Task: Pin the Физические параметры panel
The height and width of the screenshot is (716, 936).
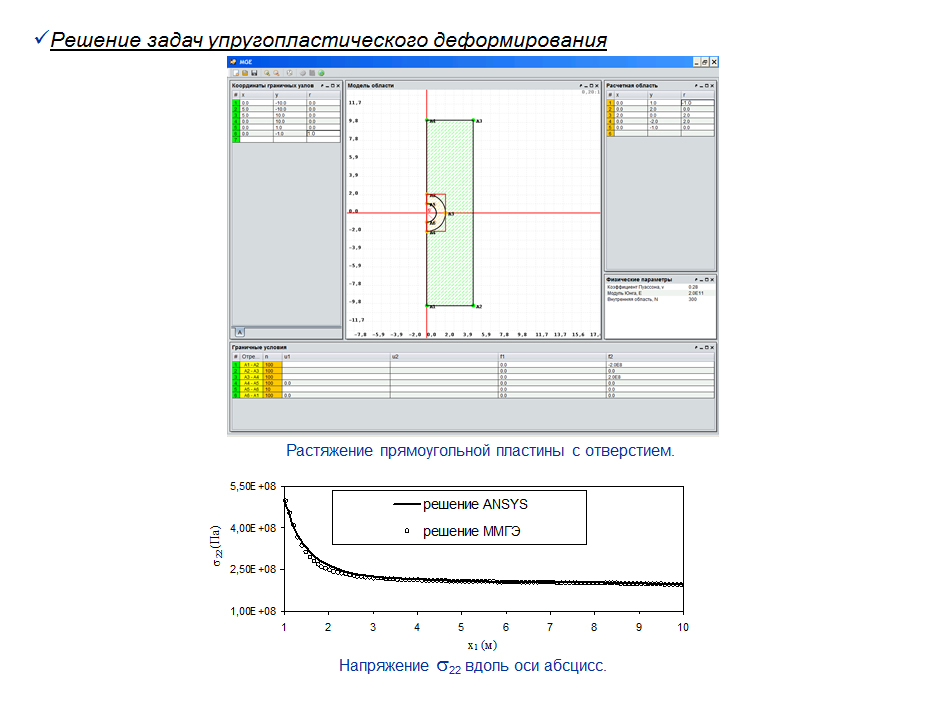Action: pos(696,279)
